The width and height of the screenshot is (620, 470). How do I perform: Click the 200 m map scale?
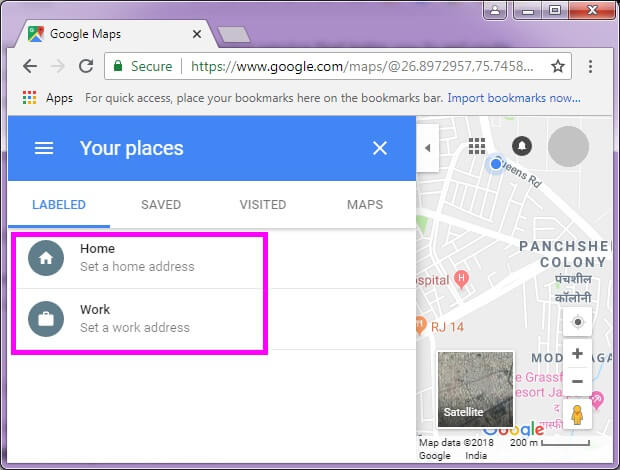(x=550, y=443)
